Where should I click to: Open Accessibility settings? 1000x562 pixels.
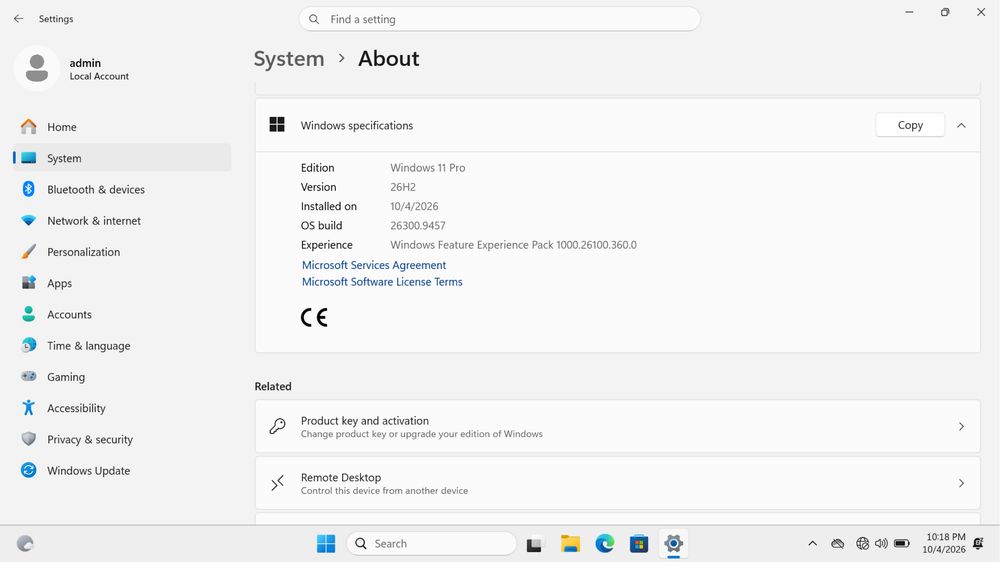[122, 408]
